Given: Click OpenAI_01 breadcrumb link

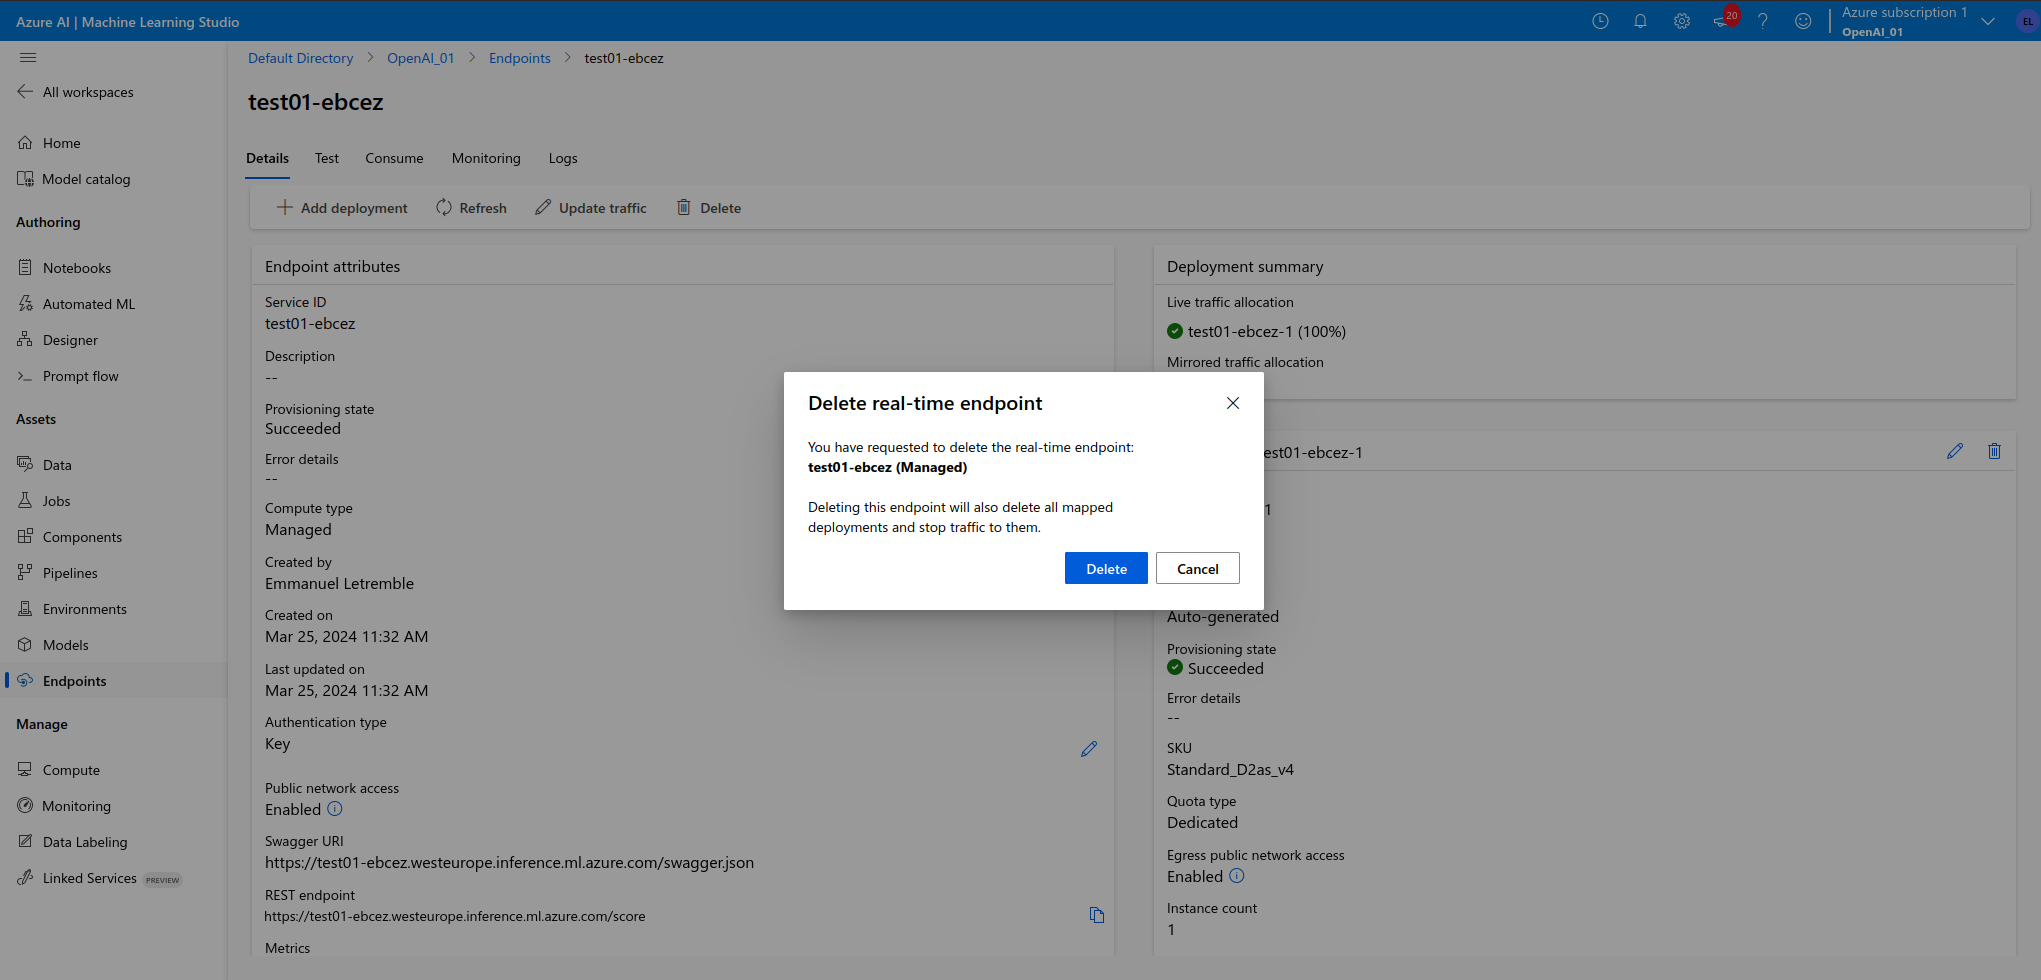Looking at the screenshot, I should [x=420, y=58].
